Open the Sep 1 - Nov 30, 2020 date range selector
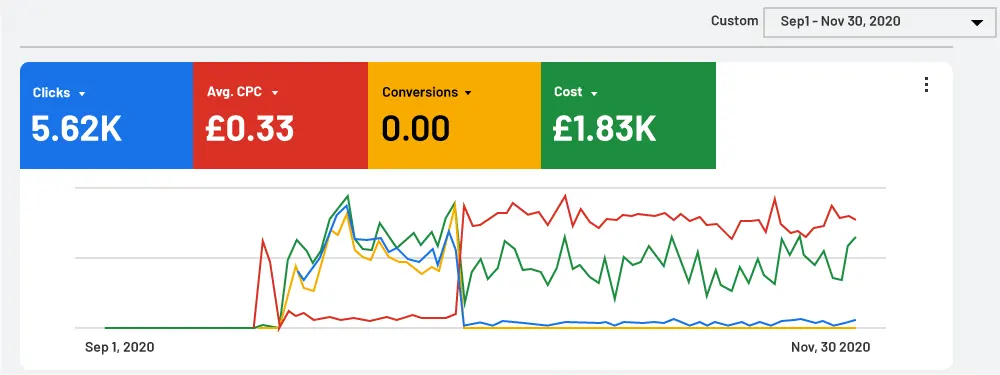This screenshot has height=375, width=1000. pyautogui.click(x=879, y=22)
